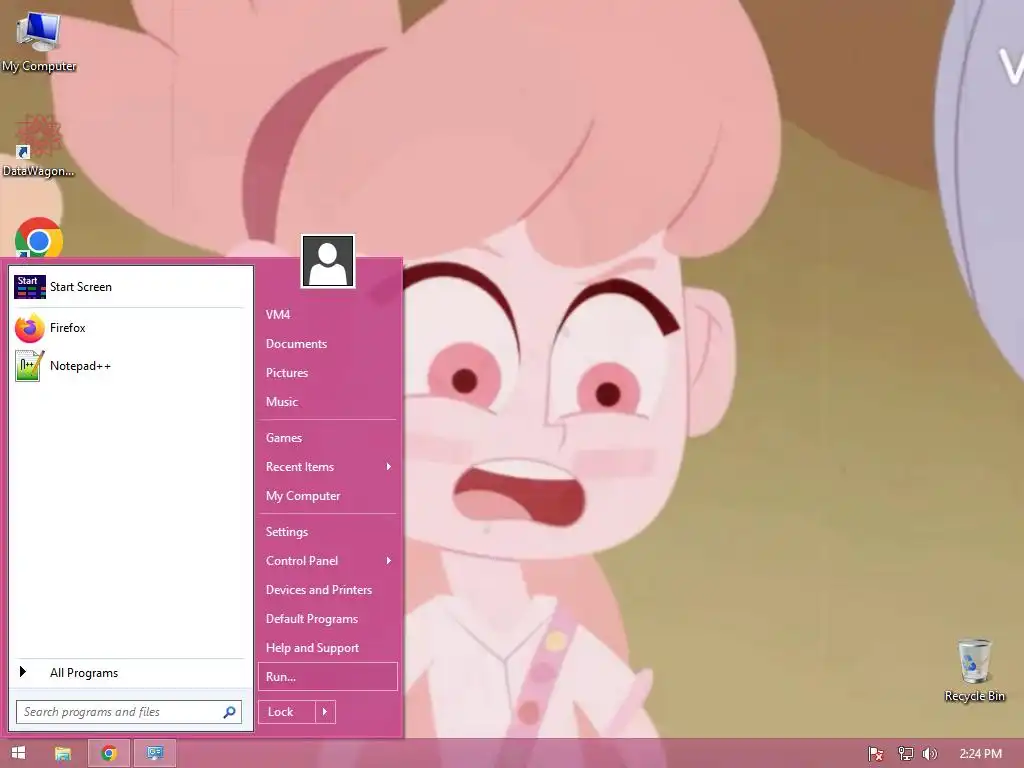Open Action Center flag in system tray
The width and height of the screenshot is (1024, 768).
pyautogui.click(x=876, y=754)
